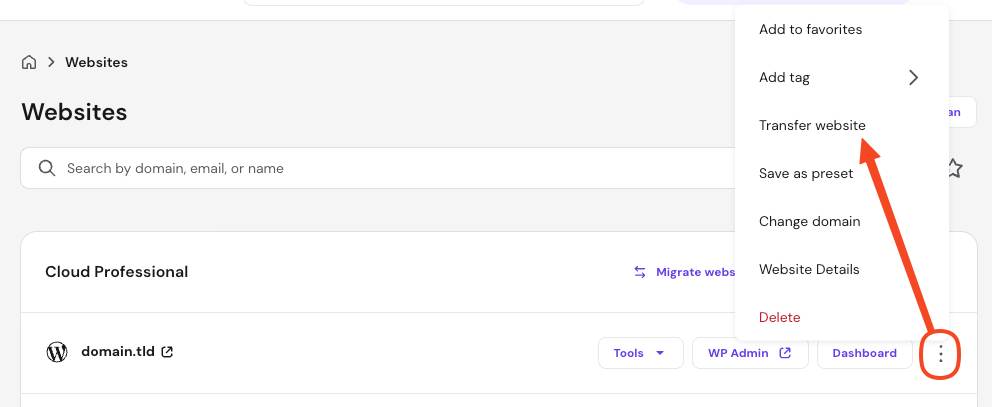This screenshot has width=992, height=407.
Task: Click the WordPress logo beside domain.tld
Action: (57, 352)
